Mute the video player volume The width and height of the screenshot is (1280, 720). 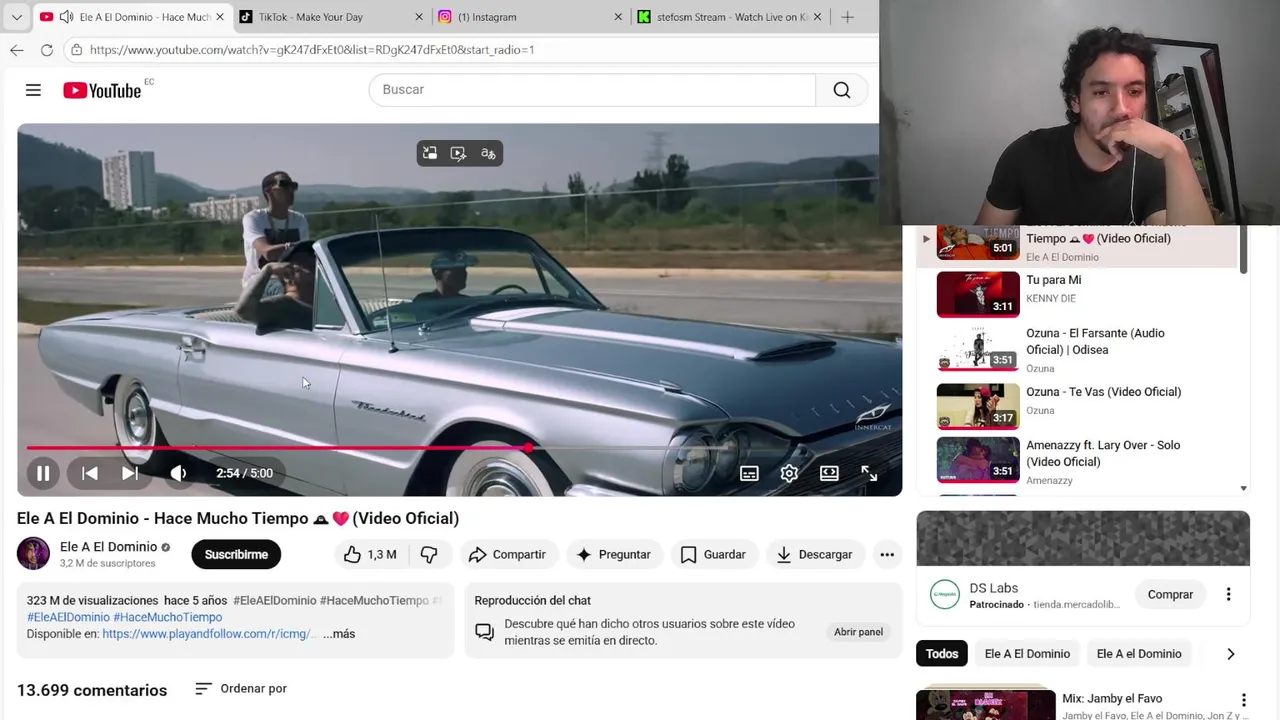(x=178, y=473)
